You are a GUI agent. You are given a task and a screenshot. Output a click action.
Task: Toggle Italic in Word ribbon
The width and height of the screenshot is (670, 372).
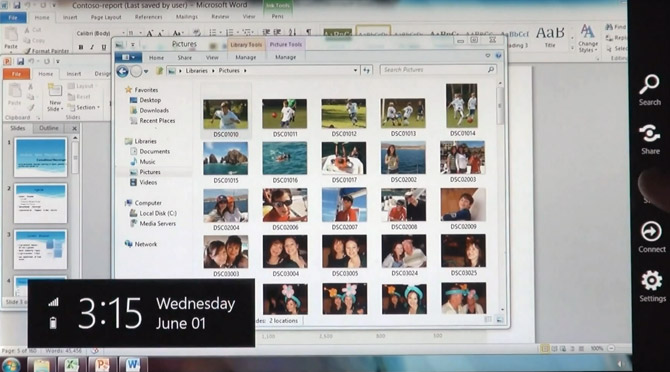92,47
